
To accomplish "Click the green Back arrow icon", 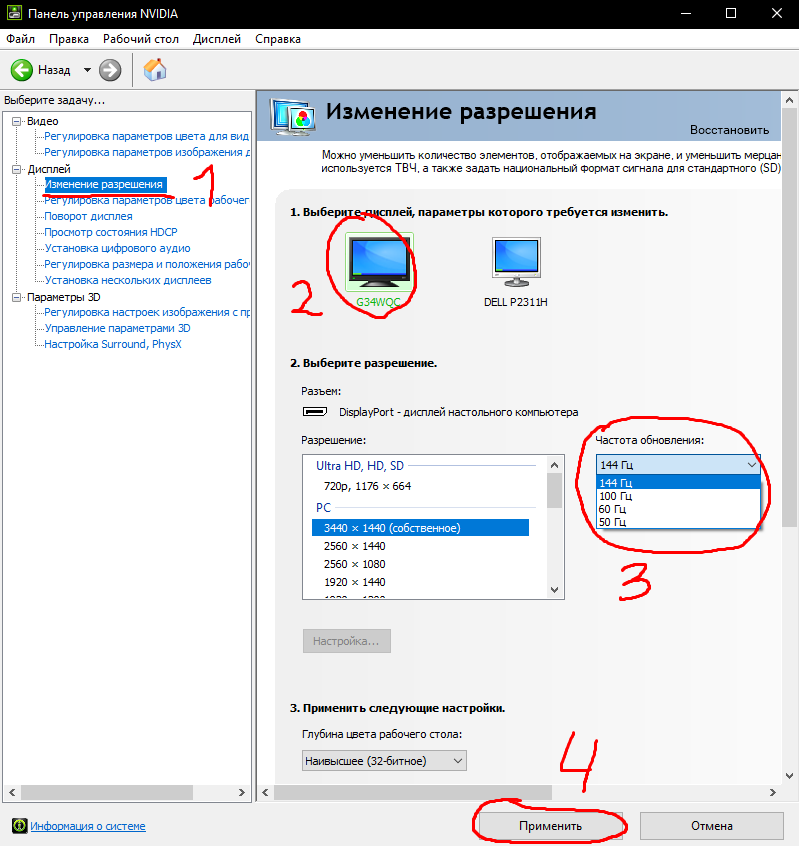I will pos(22,70).
